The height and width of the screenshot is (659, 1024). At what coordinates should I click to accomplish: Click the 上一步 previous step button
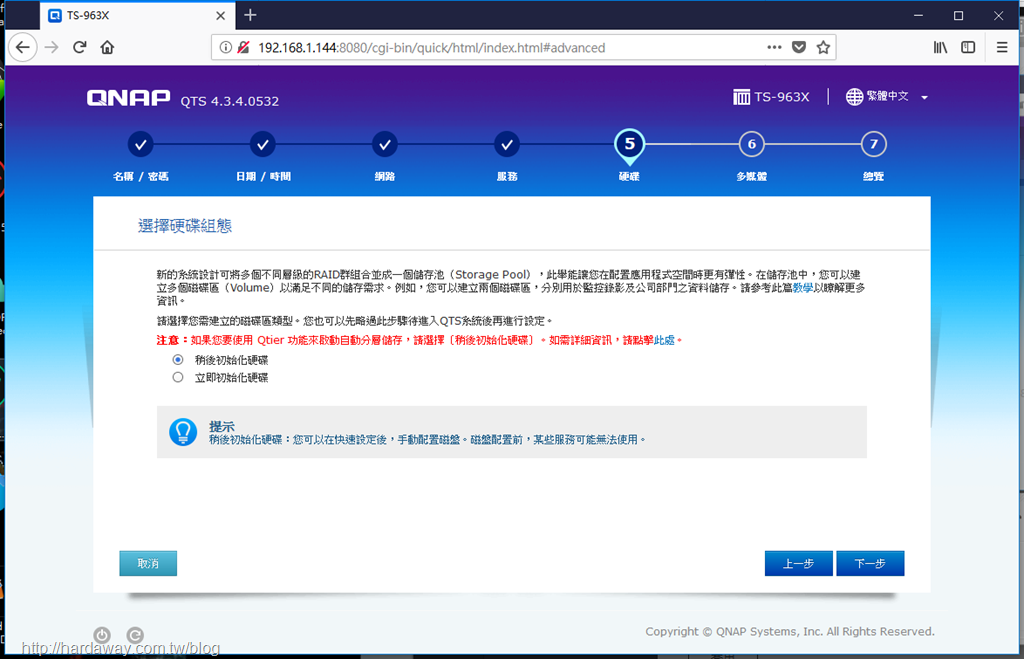tap(799, 564)
